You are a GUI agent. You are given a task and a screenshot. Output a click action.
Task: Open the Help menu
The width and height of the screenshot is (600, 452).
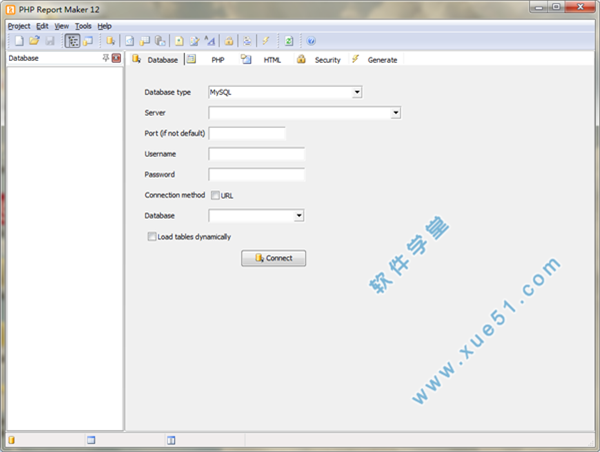point(104,26)
